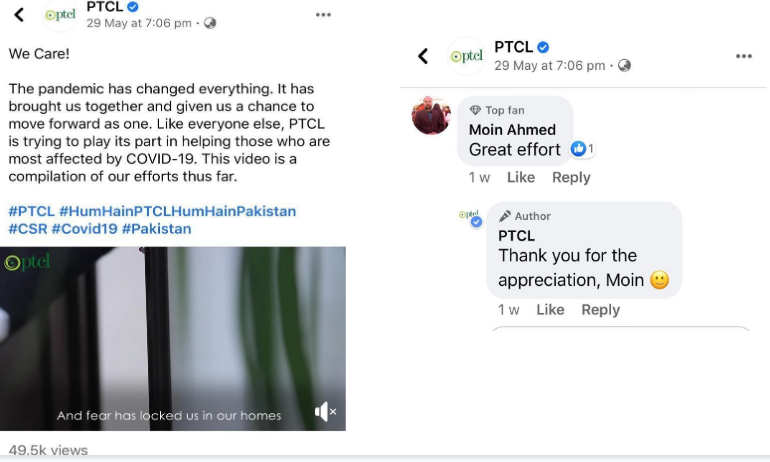Go back using left post arrow
Viewport: 770px width, 462px height.
point(18,15)
